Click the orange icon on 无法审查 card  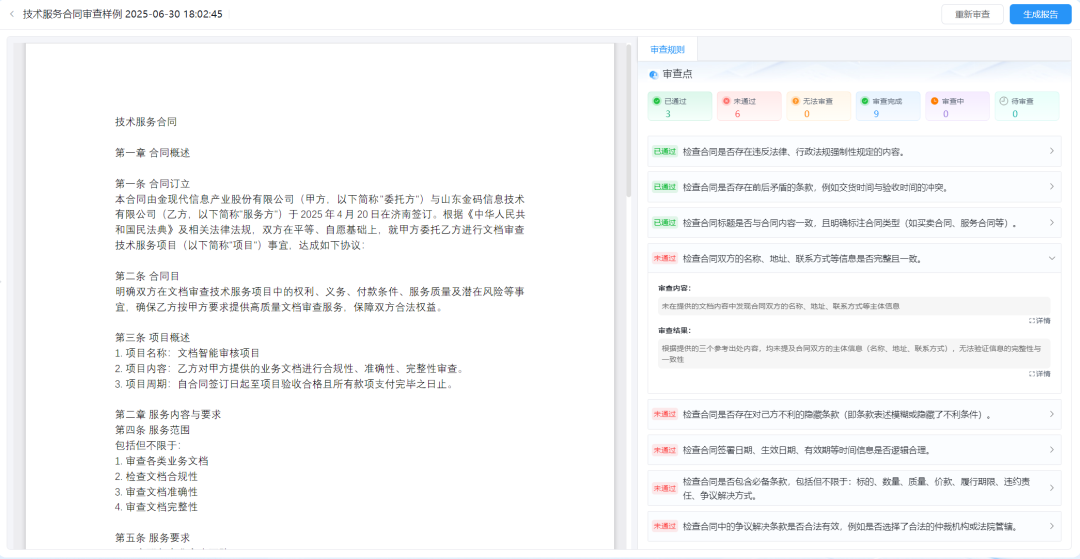tap(796, 101)
